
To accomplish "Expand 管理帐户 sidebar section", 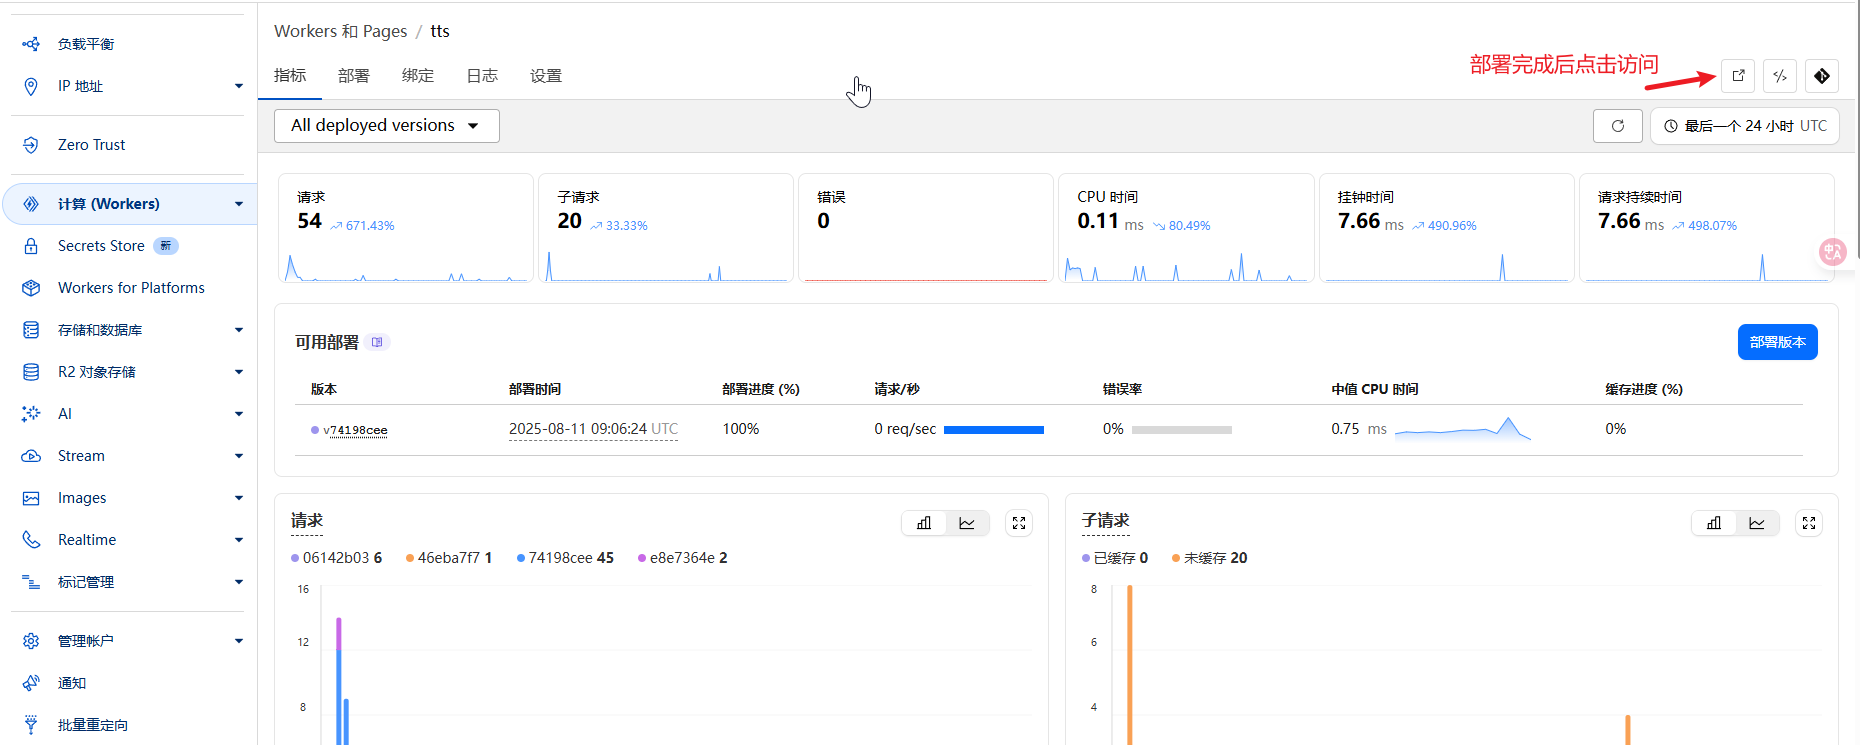I will [239, 641].
